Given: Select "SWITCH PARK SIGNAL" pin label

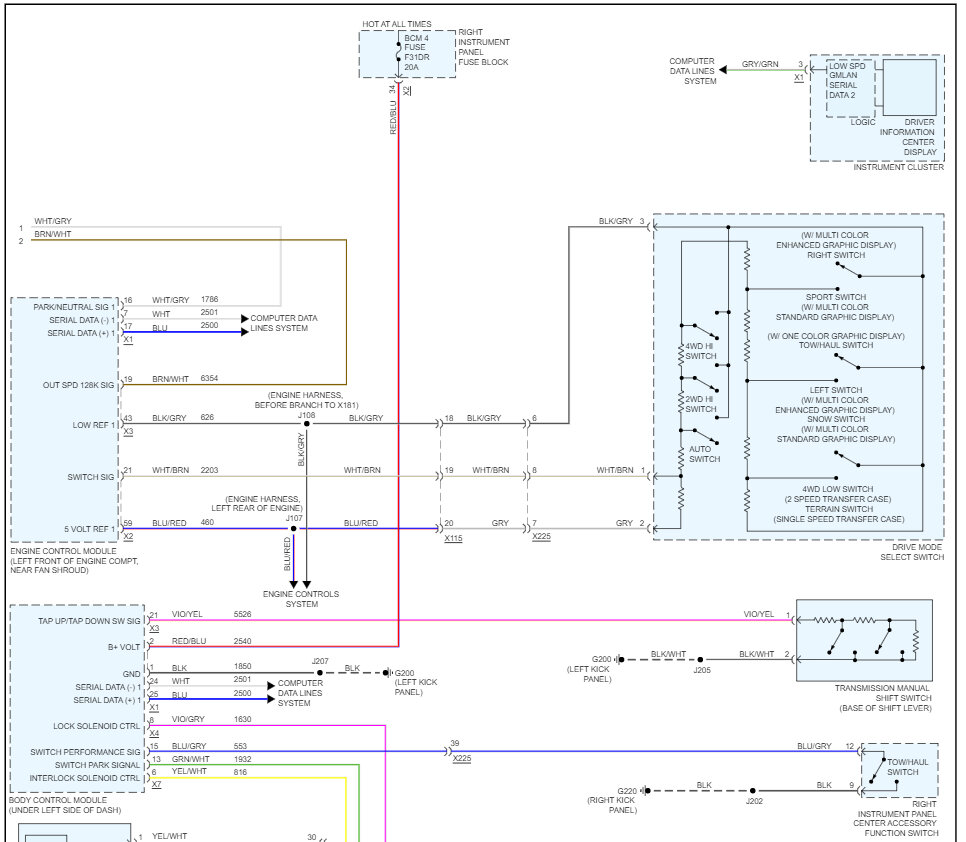Looking at the screenshot, I should [97, 765].
